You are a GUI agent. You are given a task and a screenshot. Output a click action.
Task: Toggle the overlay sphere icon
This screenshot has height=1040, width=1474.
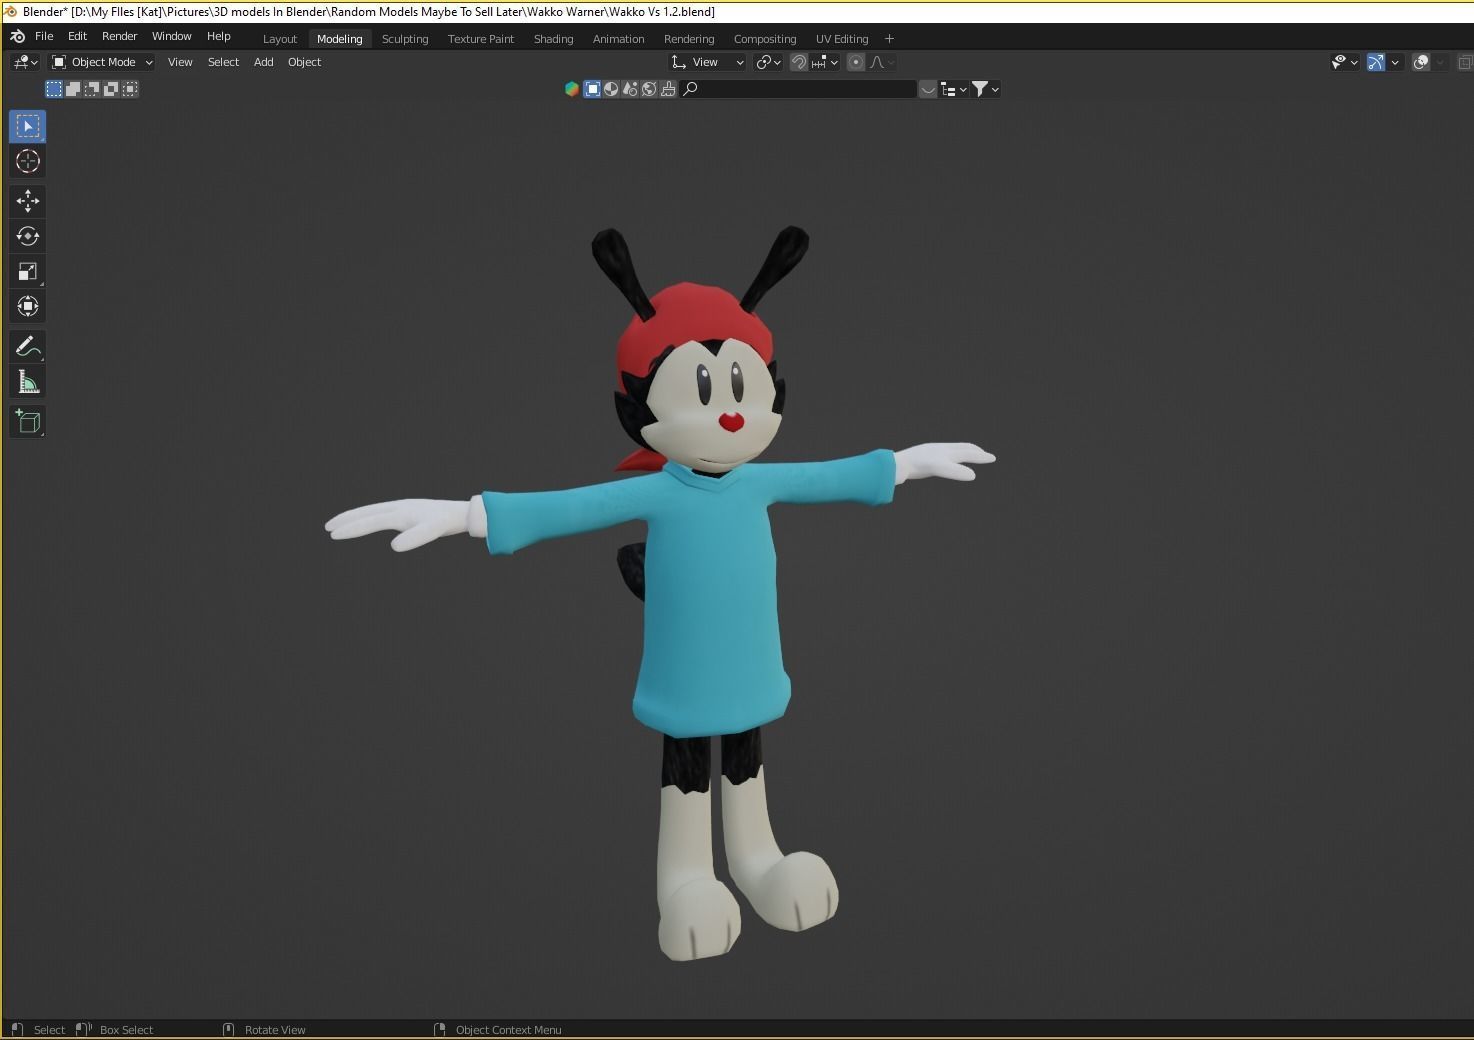1421,62
